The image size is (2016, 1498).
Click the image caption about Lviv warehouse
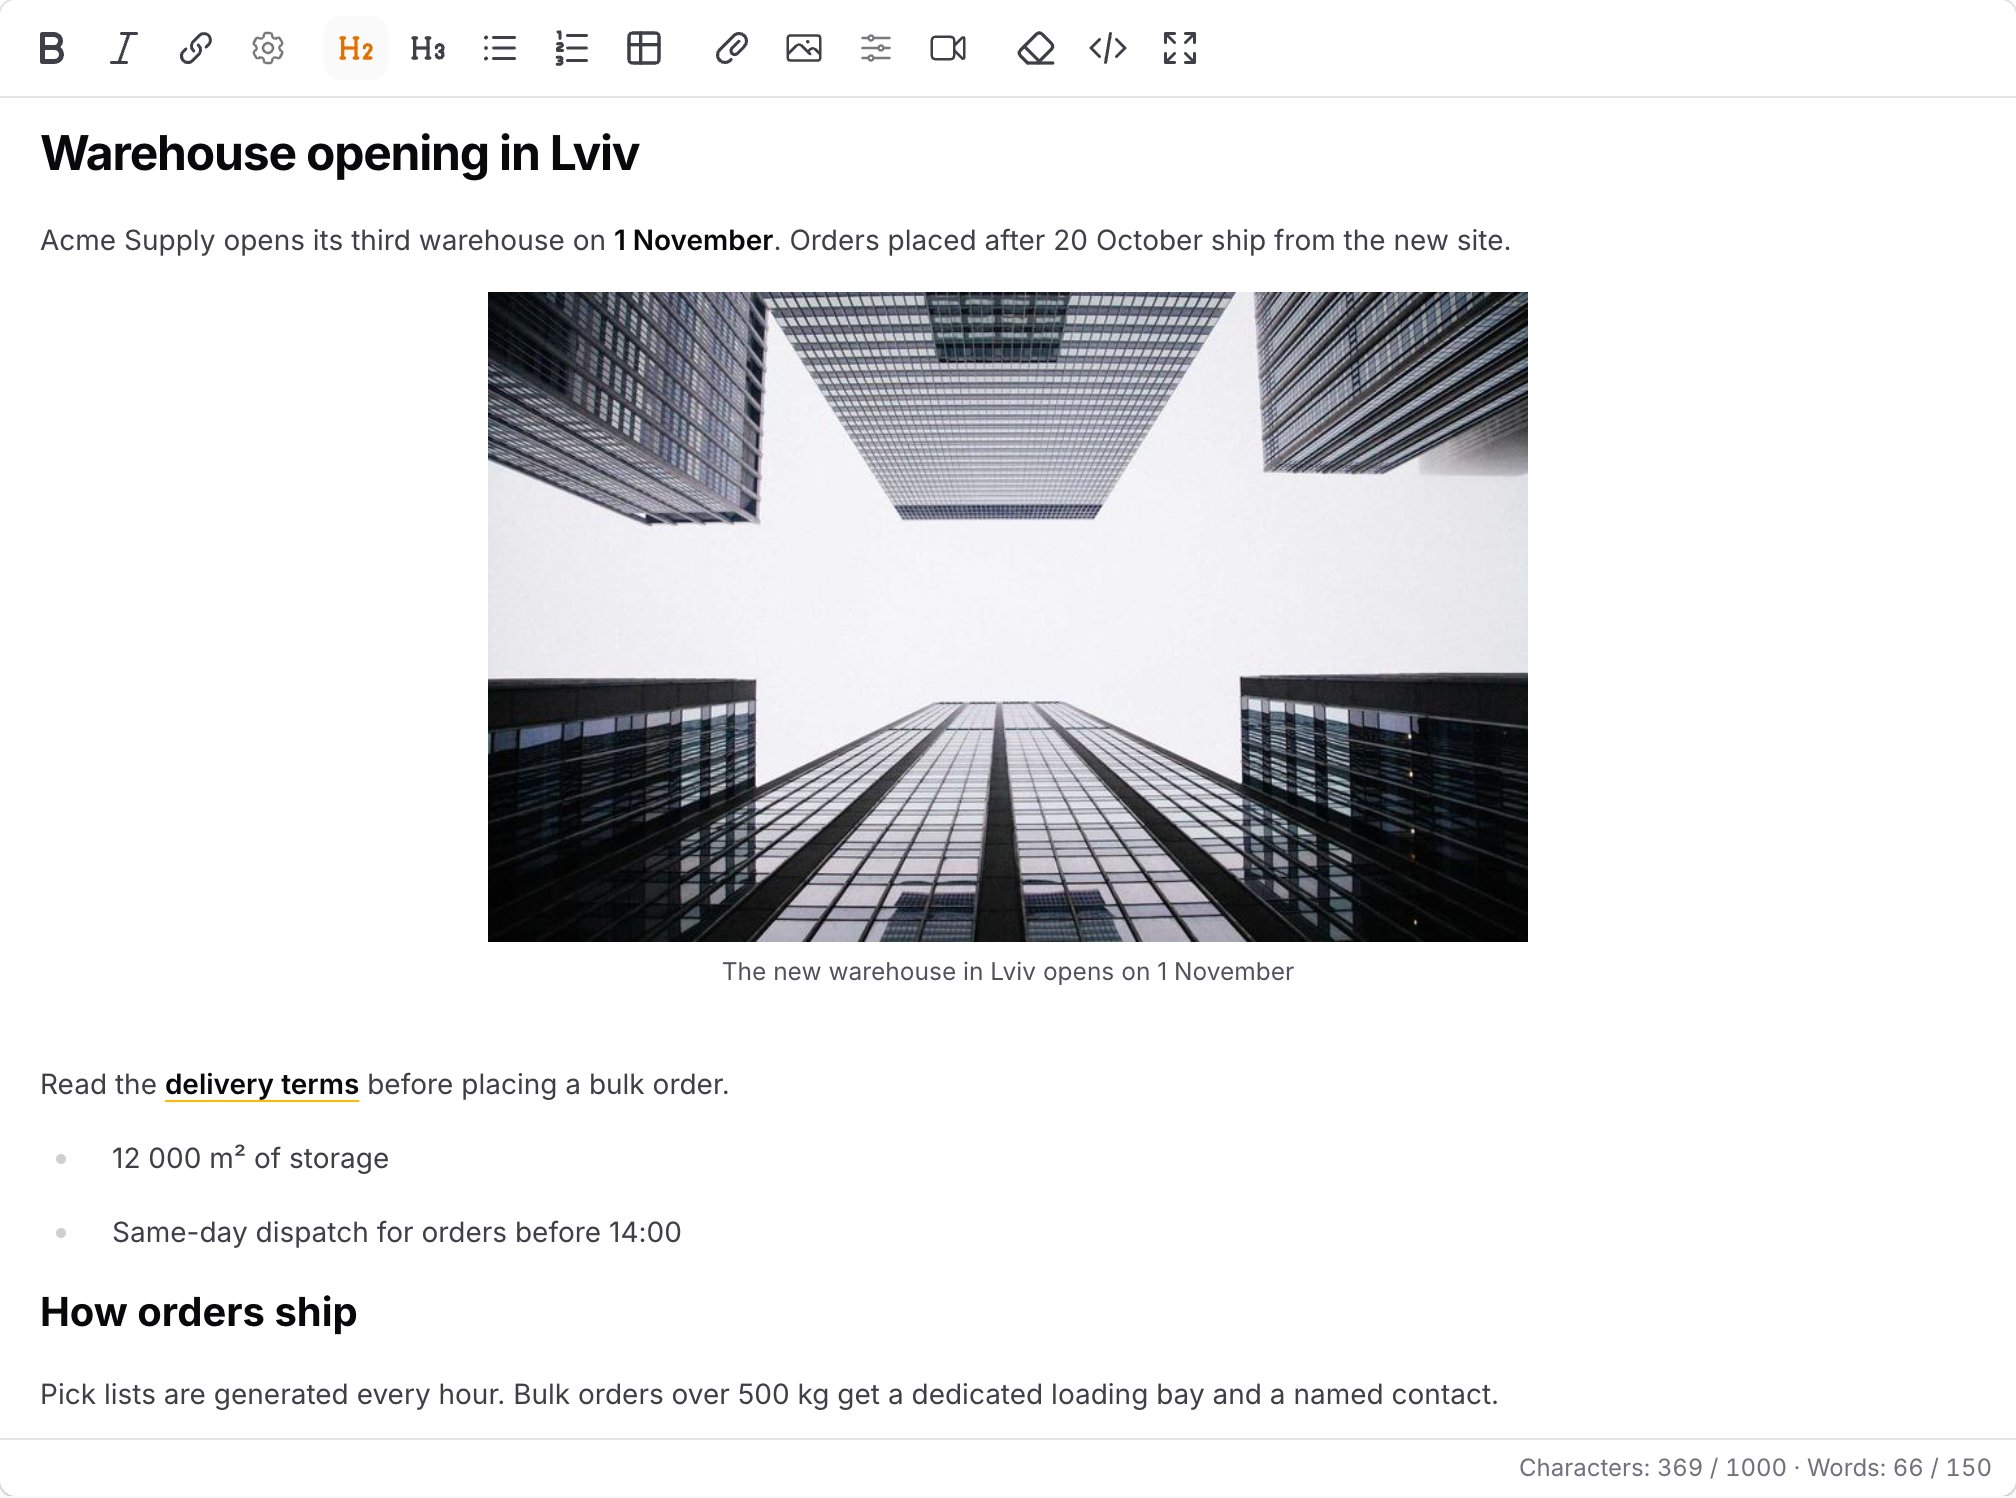coord(1008,971)
